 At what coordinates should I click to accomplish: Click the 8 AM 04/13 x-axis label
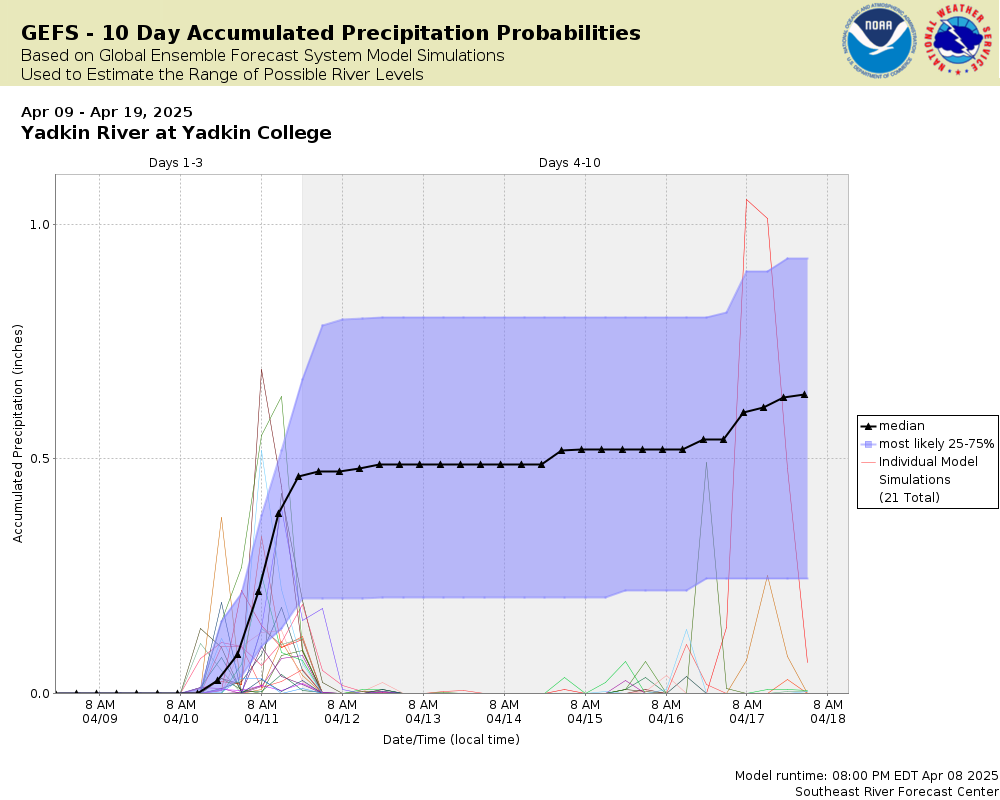click(423, 712)
